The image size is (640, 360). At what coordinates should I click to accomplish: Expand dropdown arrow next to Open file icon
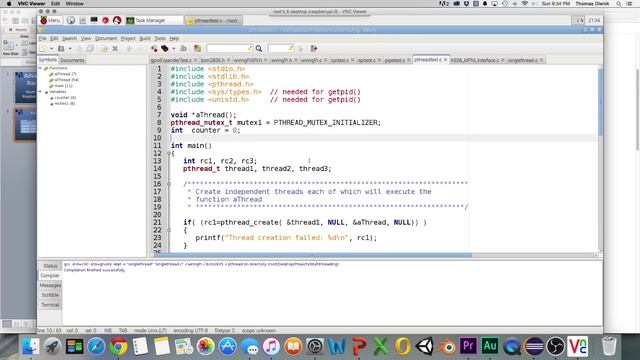pos(70,49)
